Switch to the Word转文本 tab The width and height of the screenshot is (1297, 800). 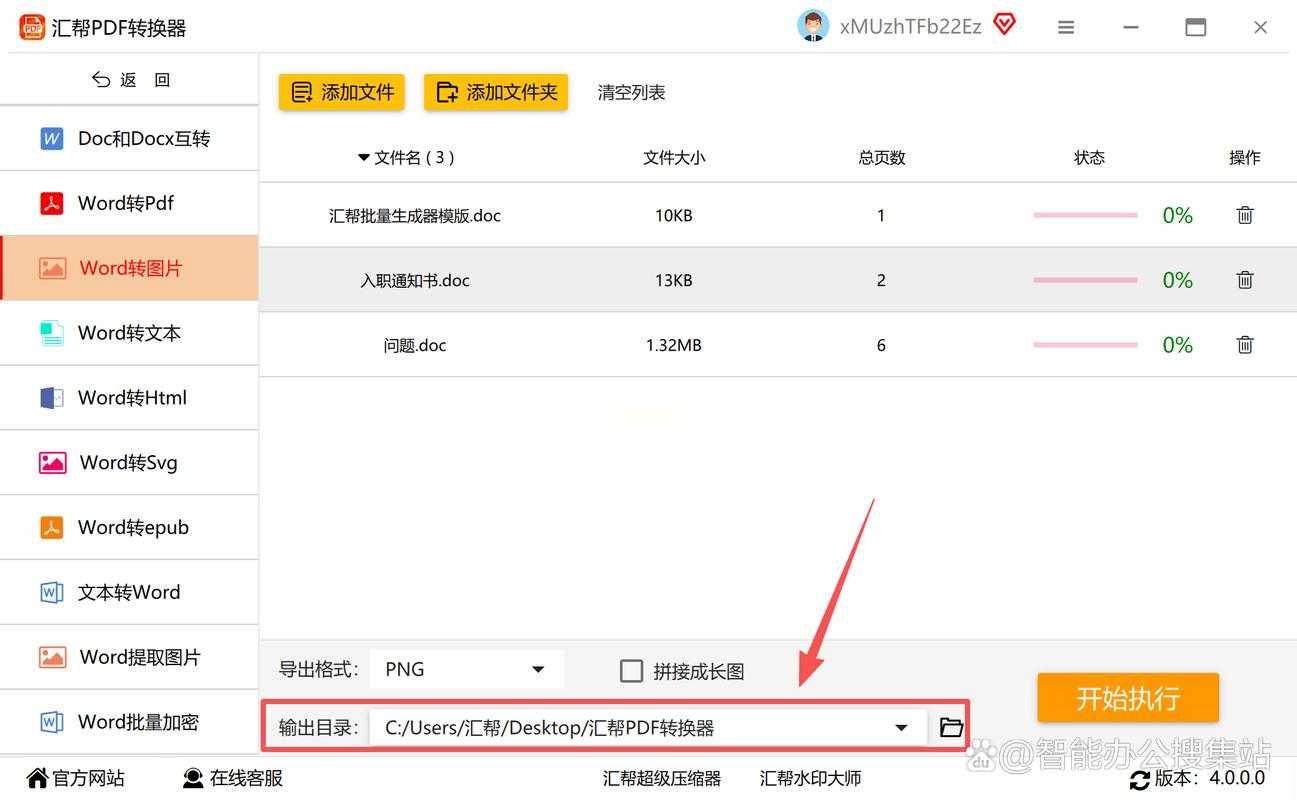(x=130, y=332)
